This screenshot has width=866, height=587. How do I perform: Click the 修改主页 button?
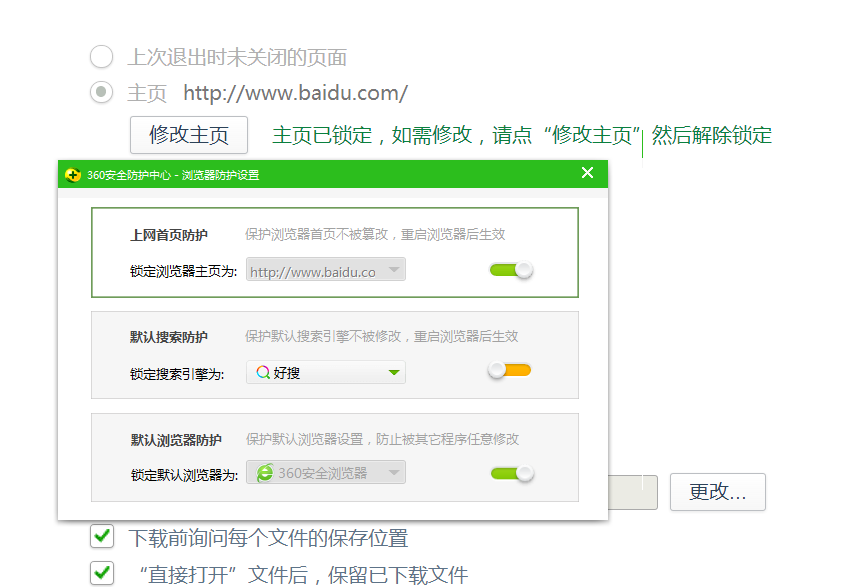(x=189, y=135)
